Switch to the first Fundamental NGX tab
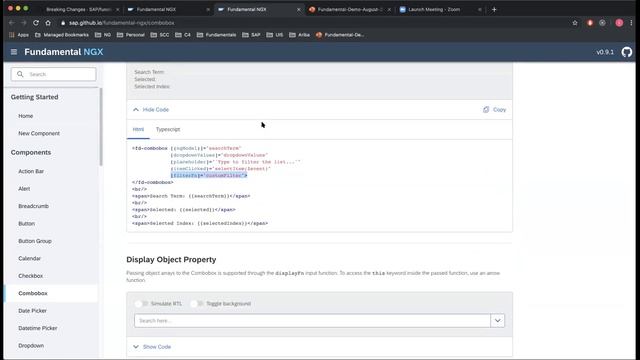This screenshot has height=360, width=640. pyautogui.click(x=156, y=9)
